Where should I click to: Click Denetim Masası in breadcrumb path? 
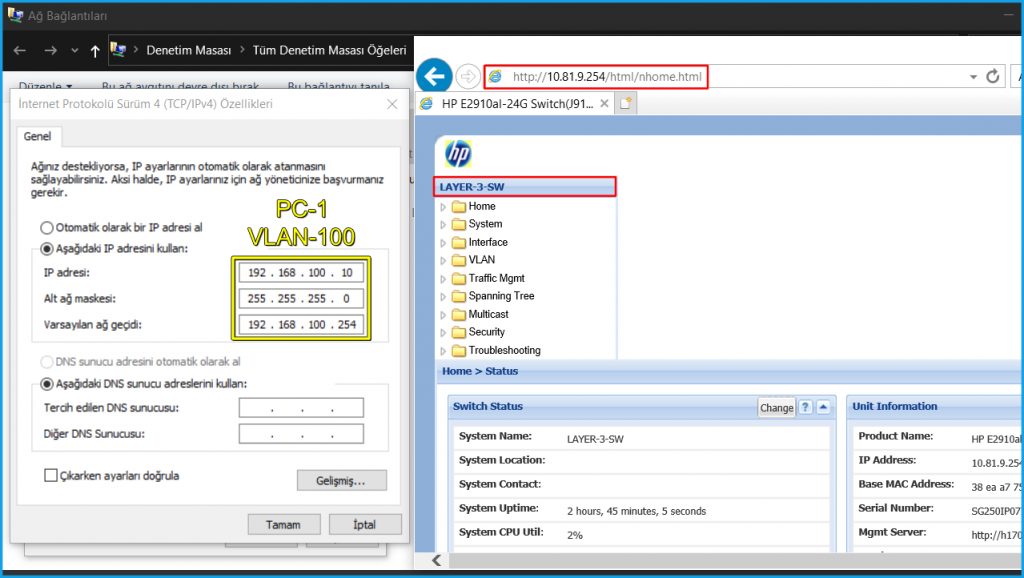point(189,50)
